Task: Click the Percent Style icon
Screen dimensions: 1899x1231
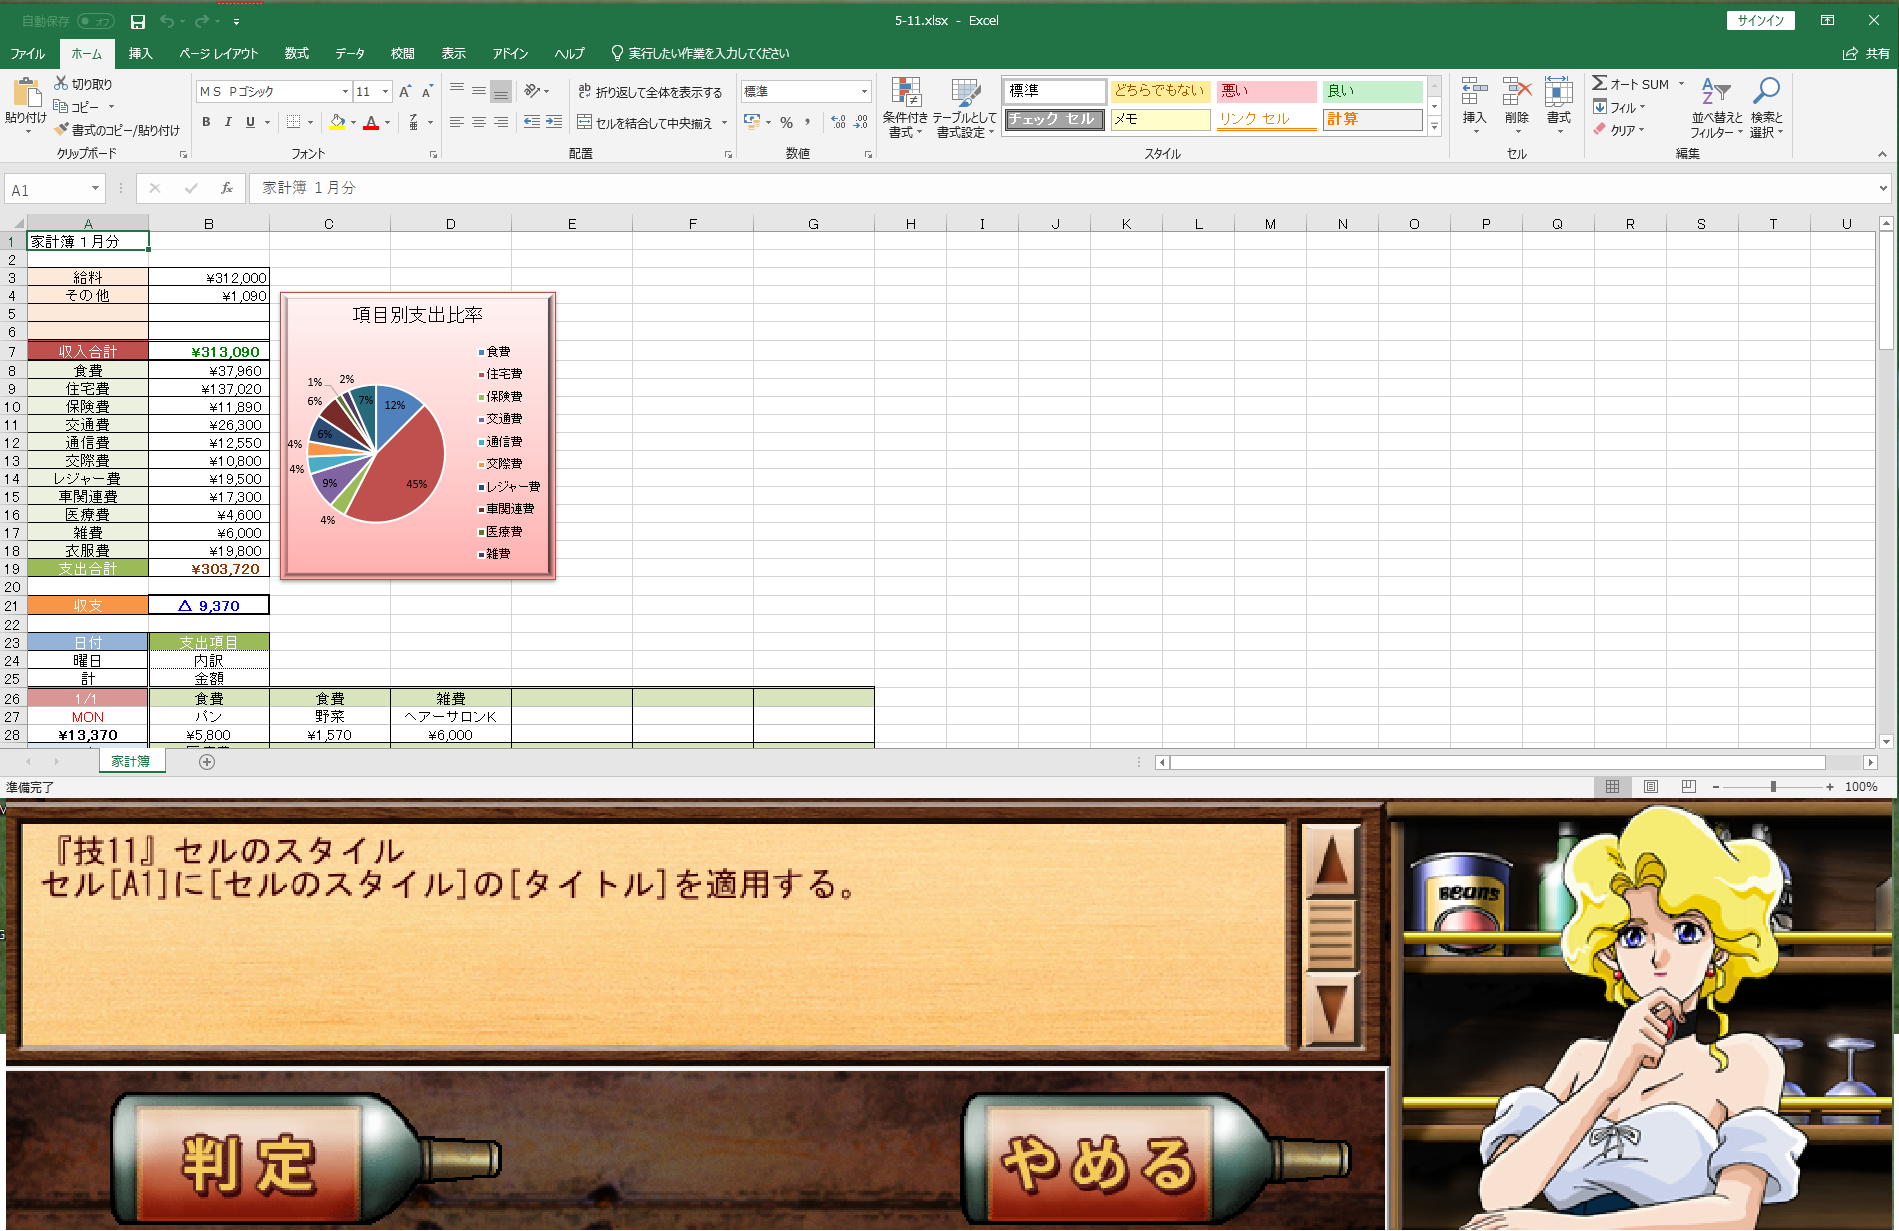Action: pos(786,122)
